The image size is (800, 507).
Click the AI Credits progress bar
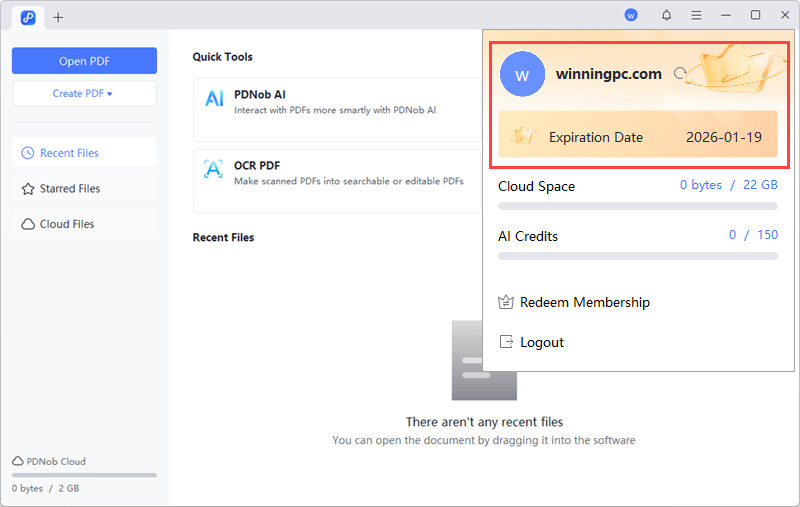coord(638,256)
